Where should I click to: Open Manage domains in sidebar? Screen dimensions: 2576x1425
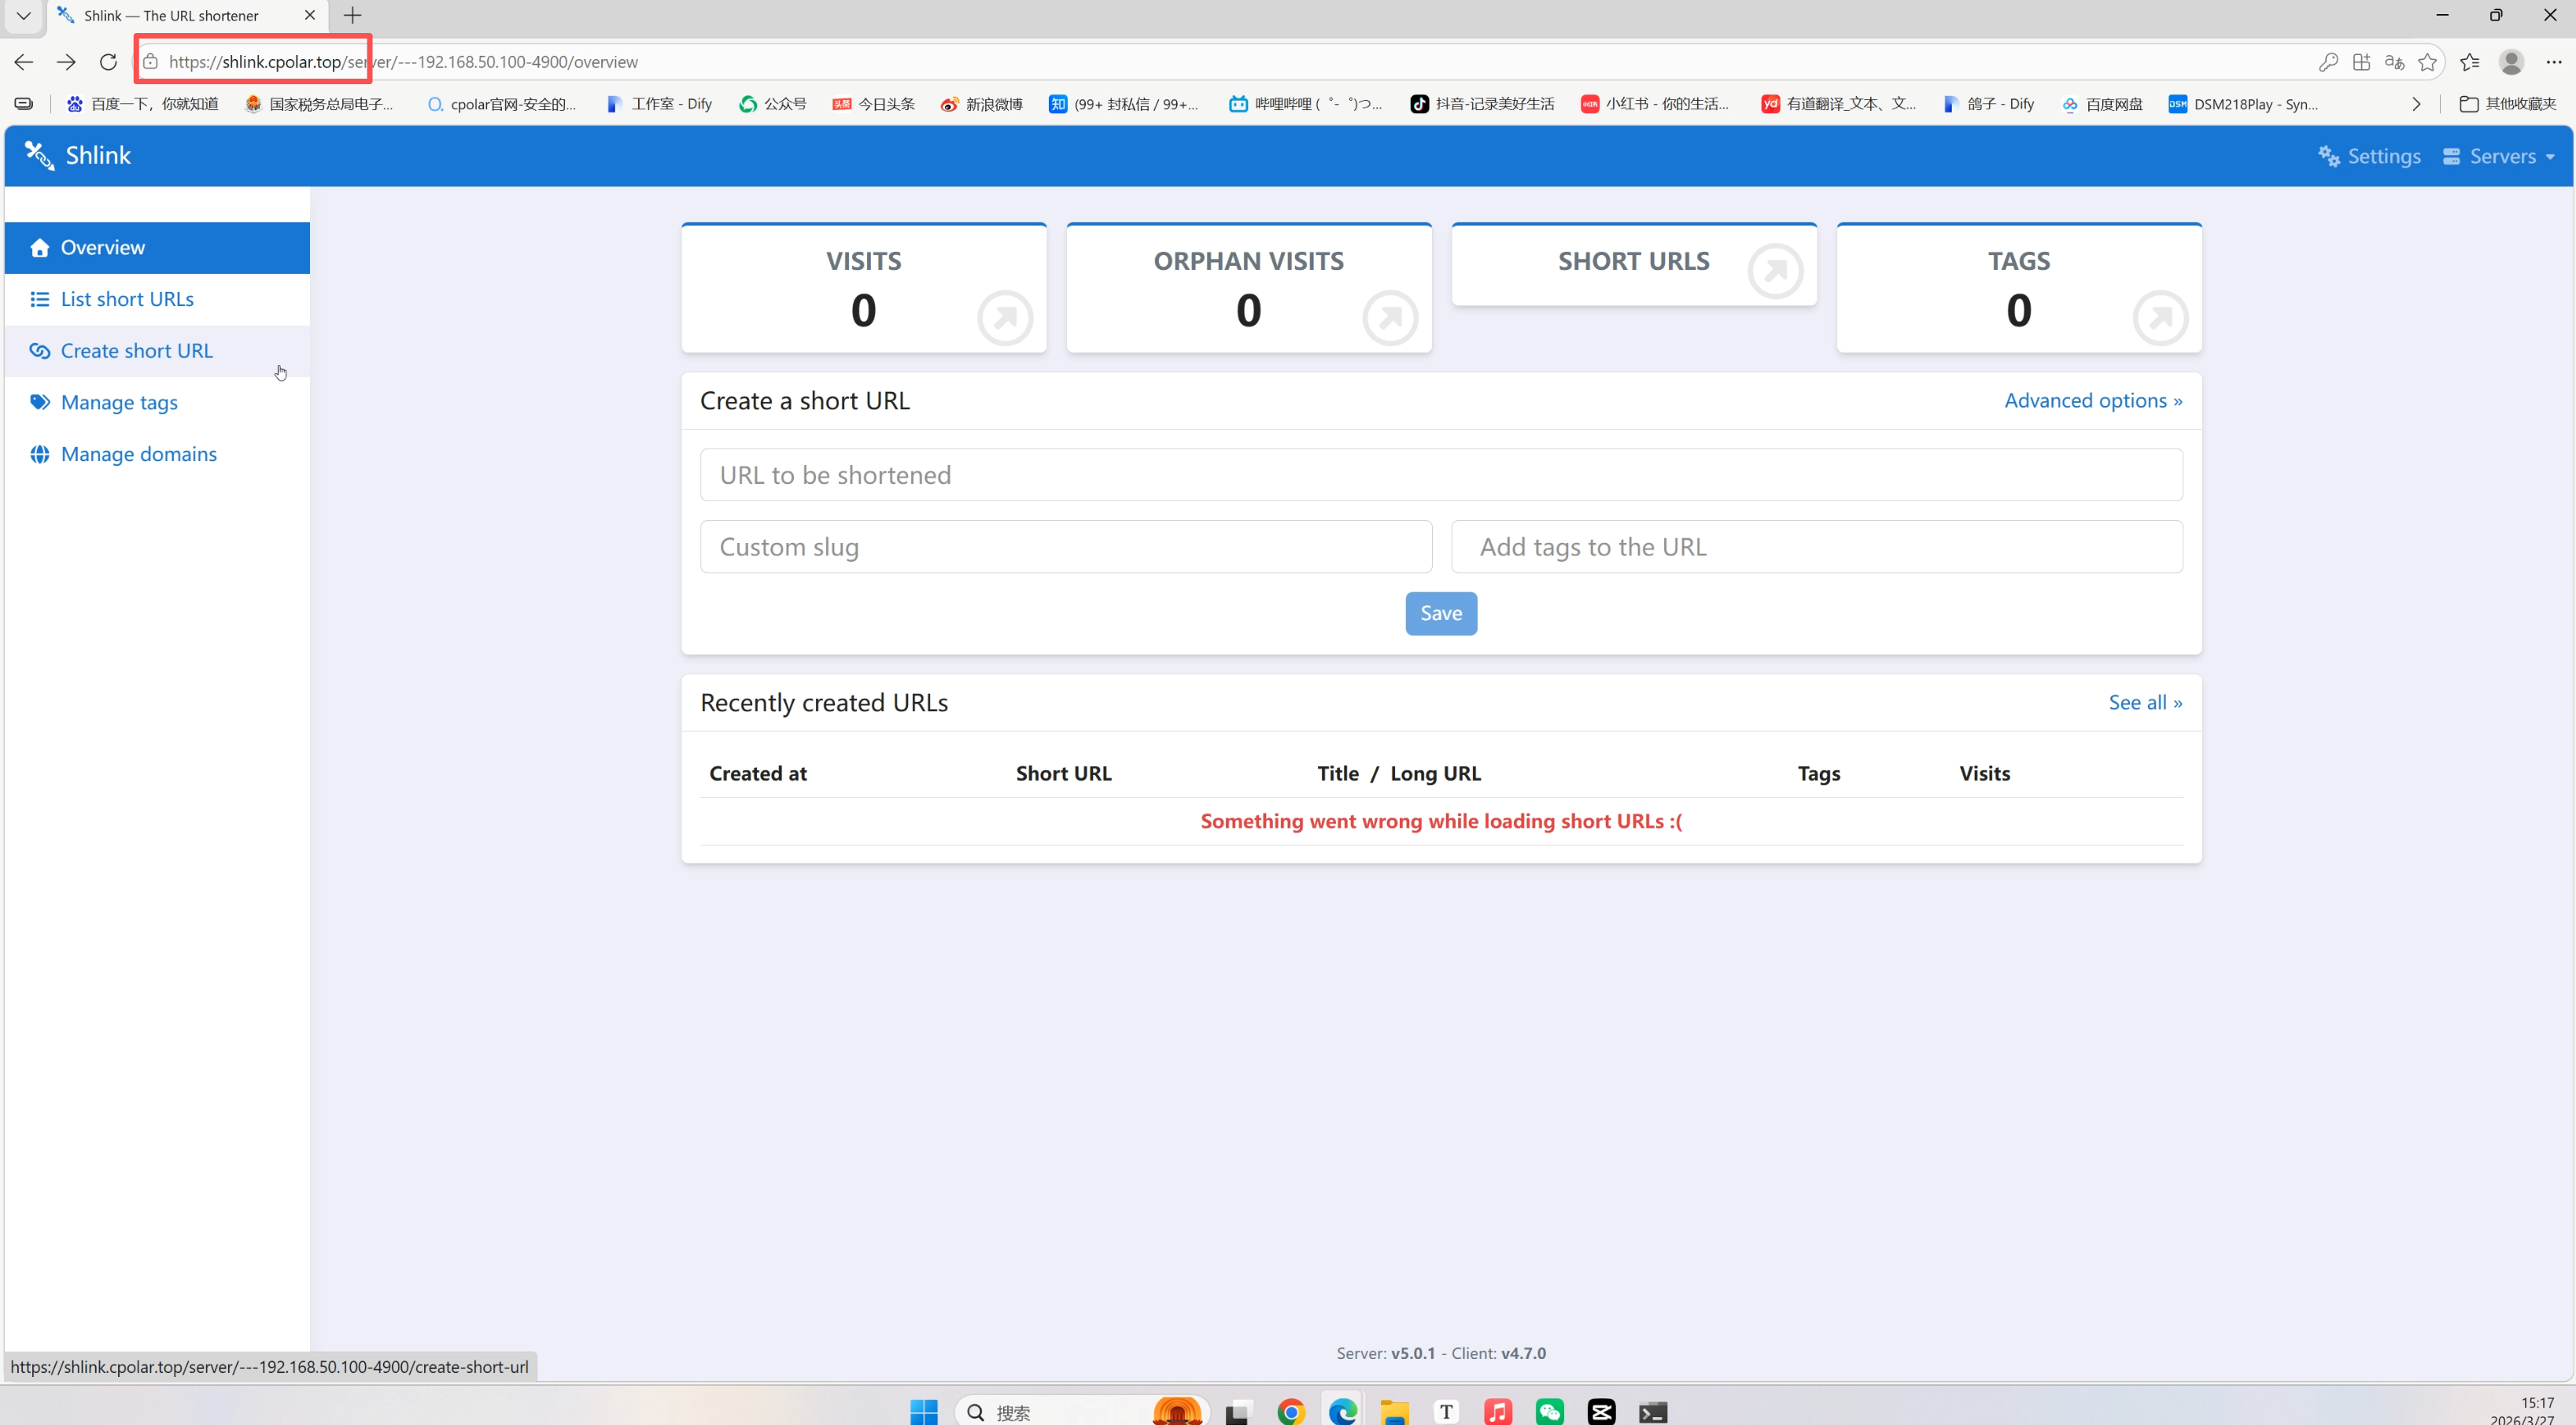[x=138, y=454]
